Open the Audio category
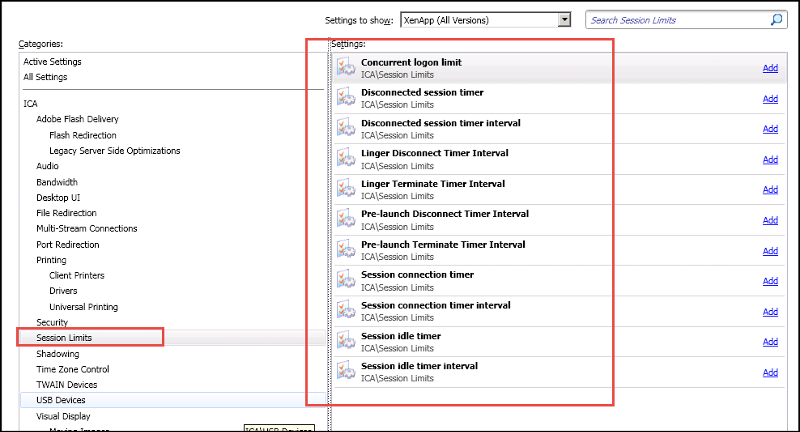The width and height of the screenshot is (800, 432). click(47, 166)
